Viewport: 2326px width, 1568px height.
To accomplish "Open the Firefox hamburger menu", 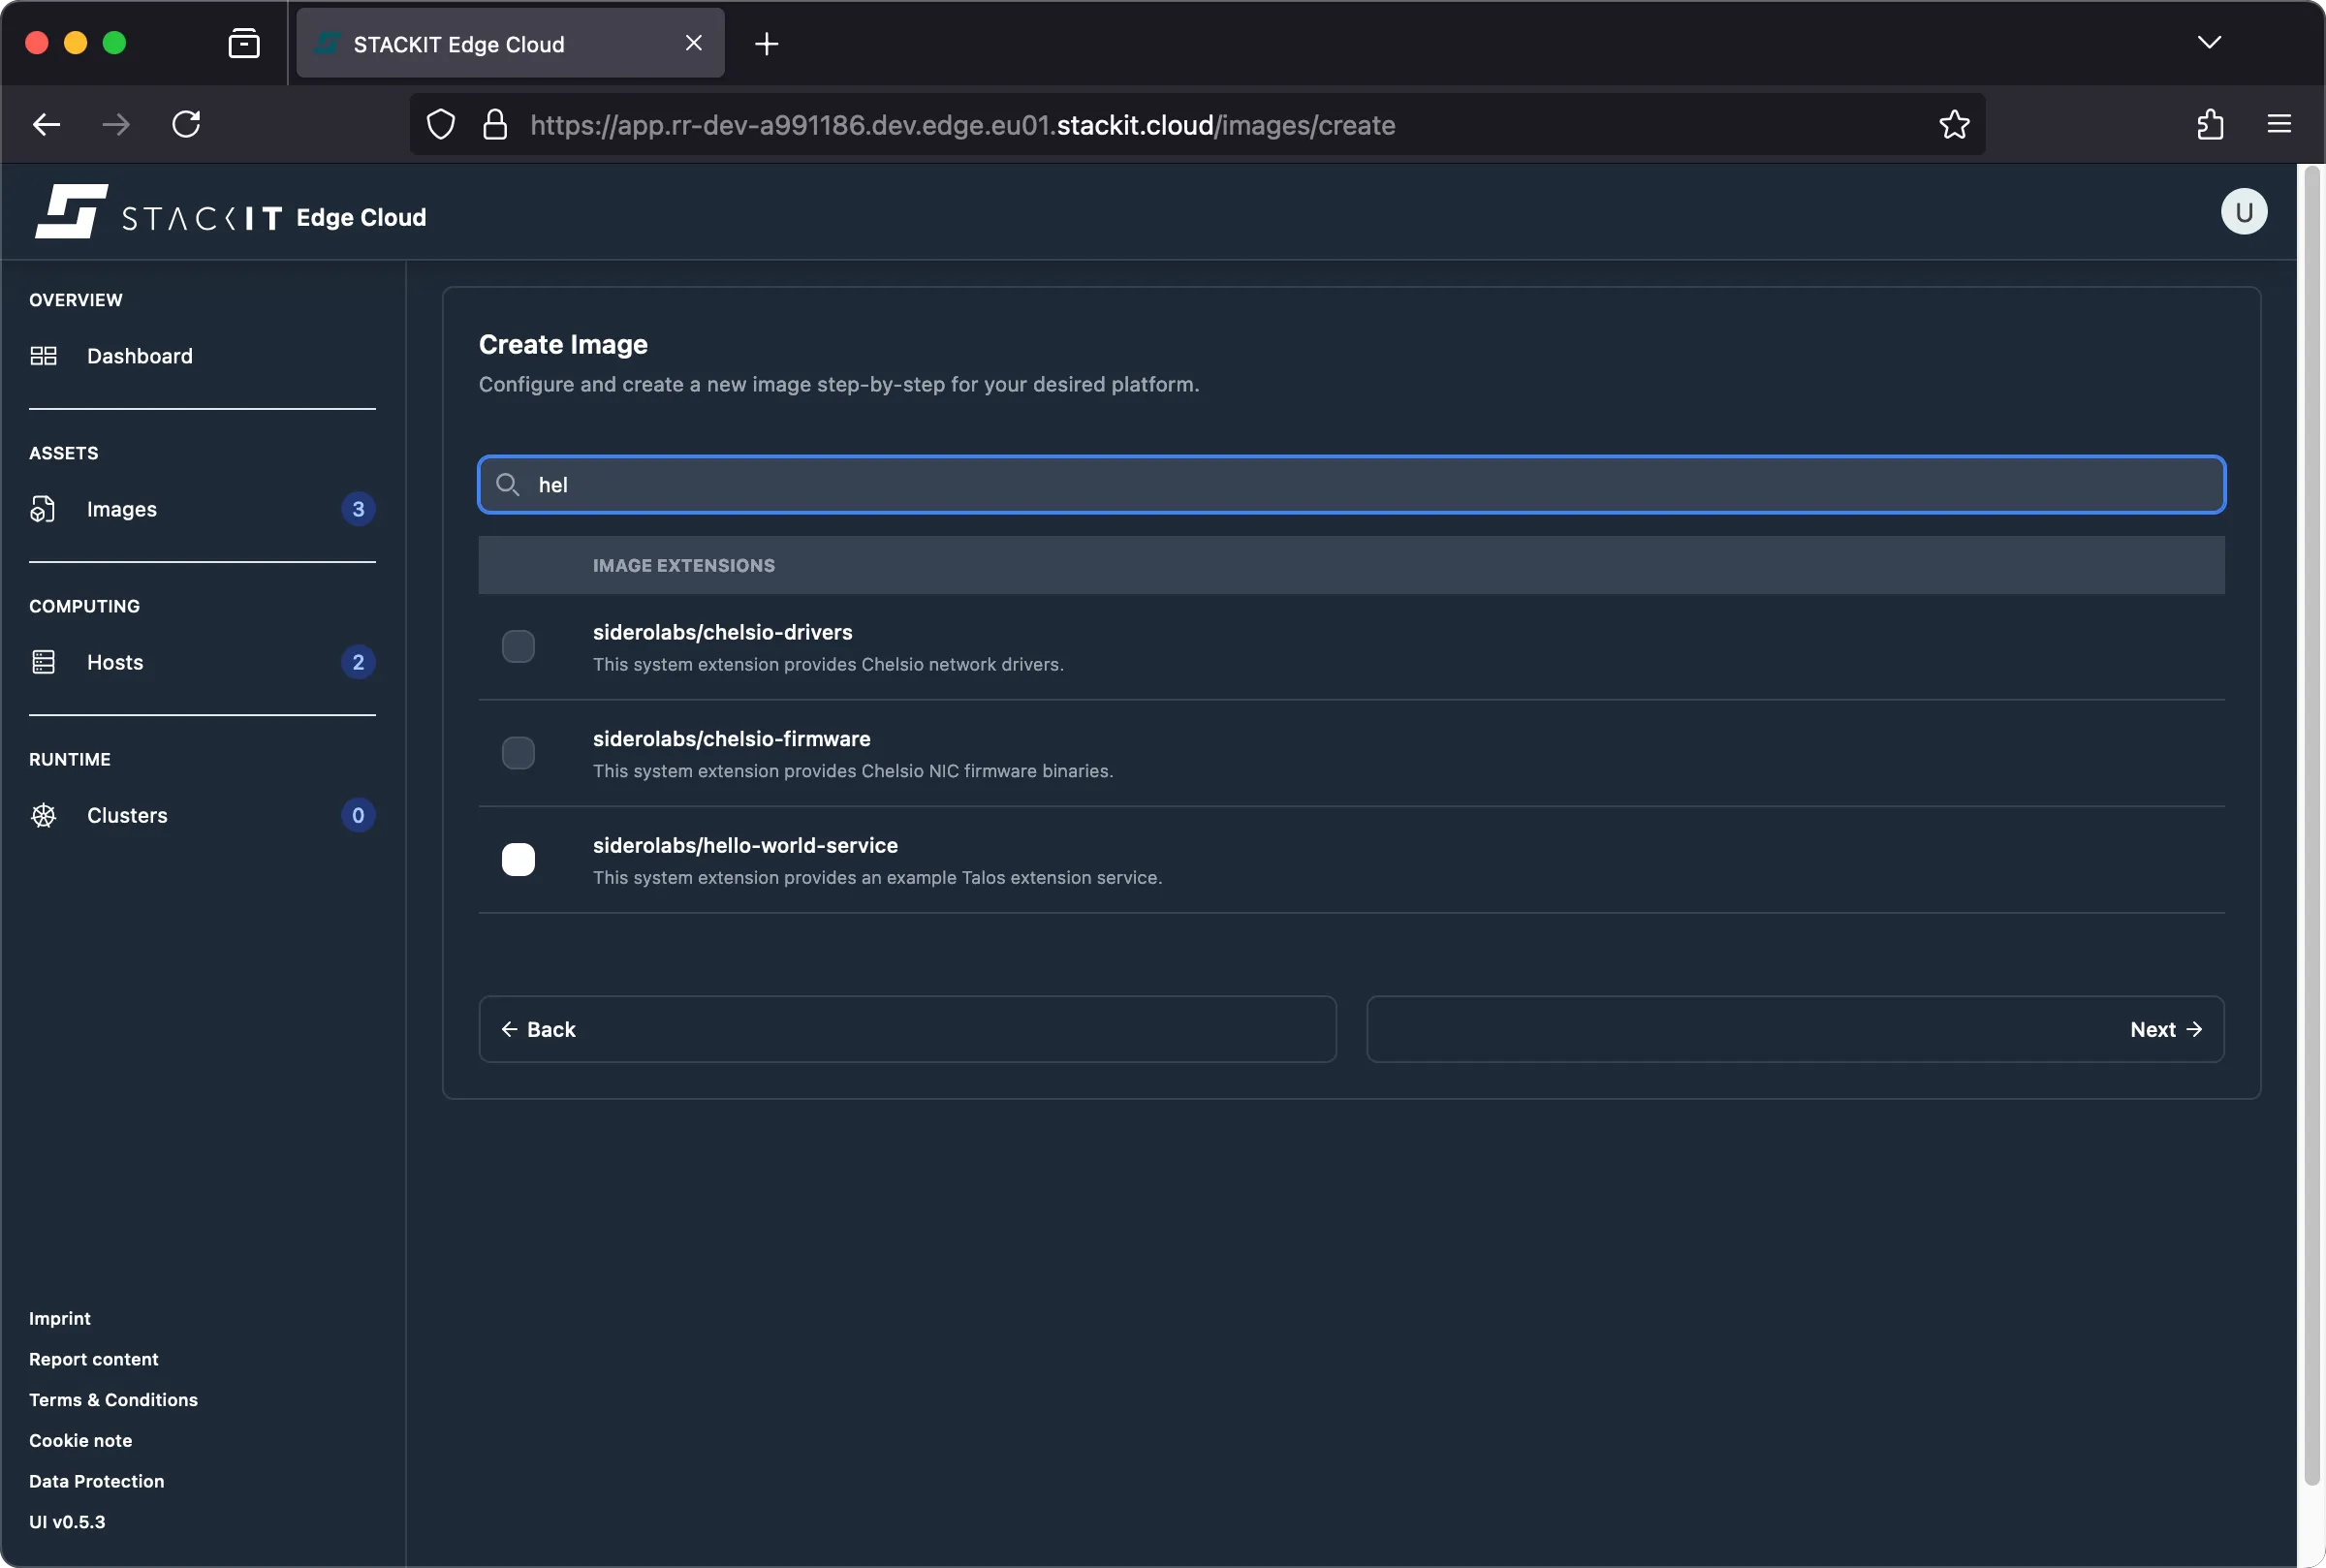I will pyautogui.click(x=2281, y=123).
